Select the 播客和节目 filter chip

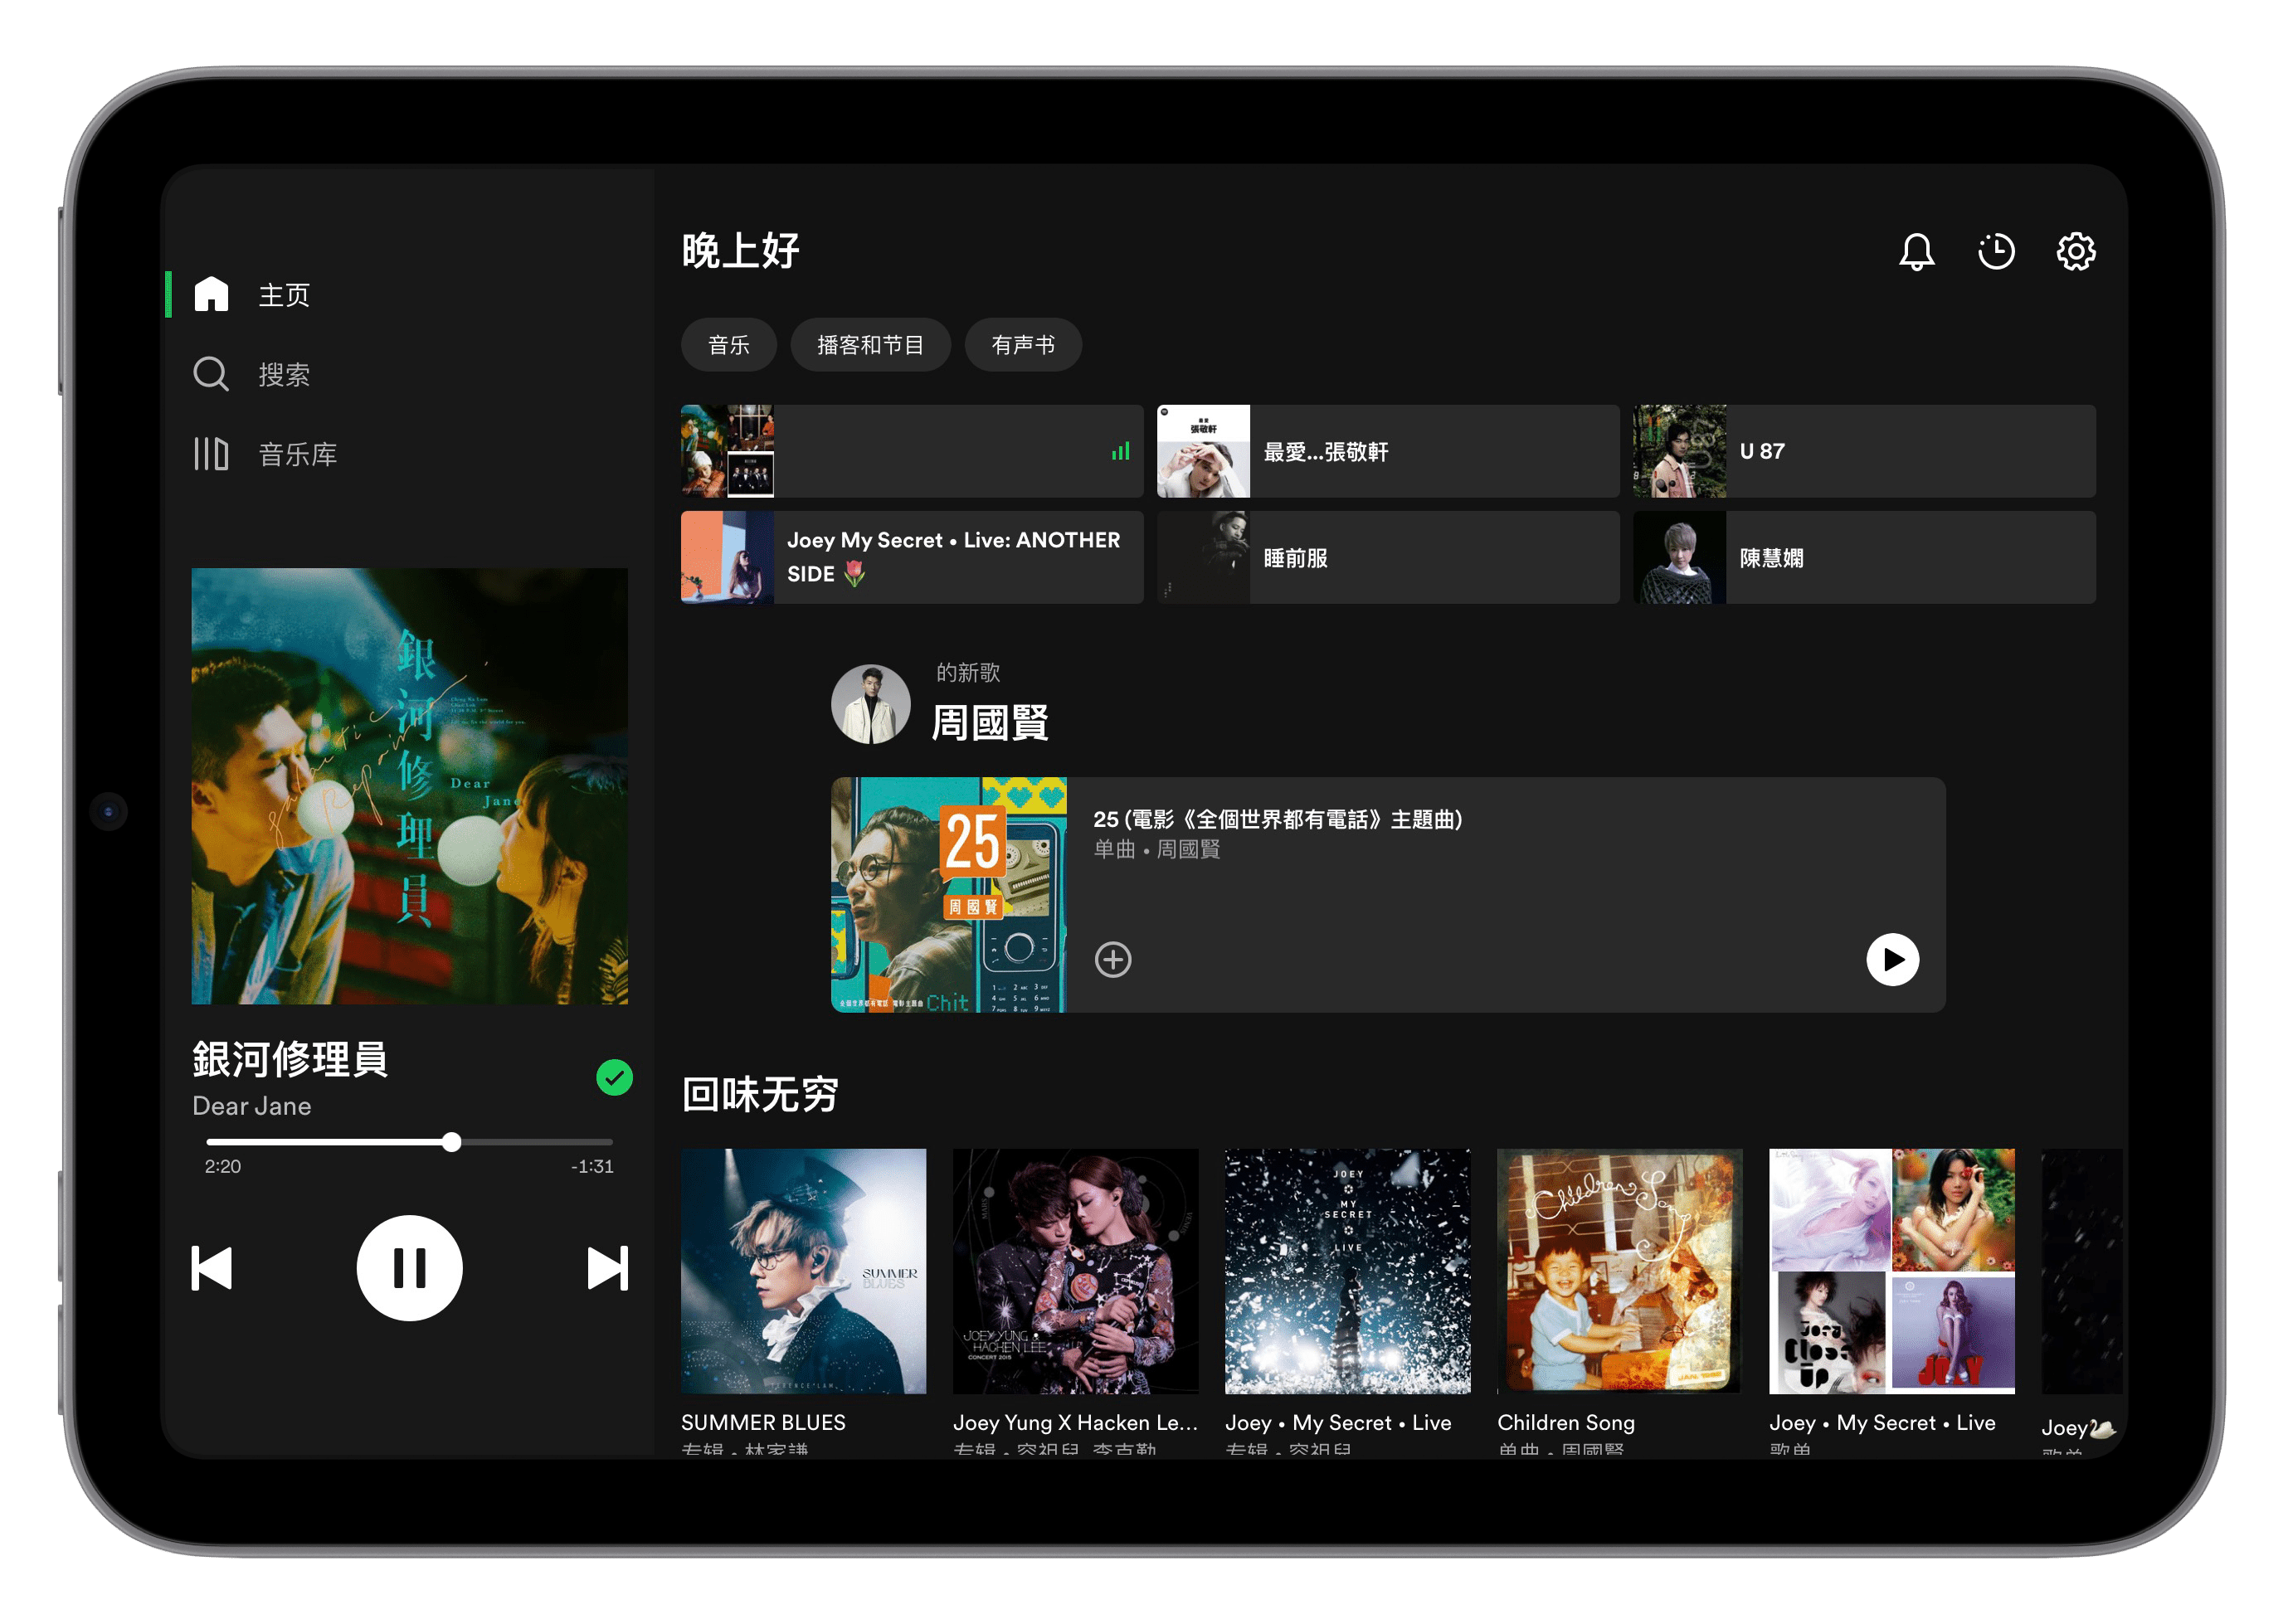click(x=870, y=345)
